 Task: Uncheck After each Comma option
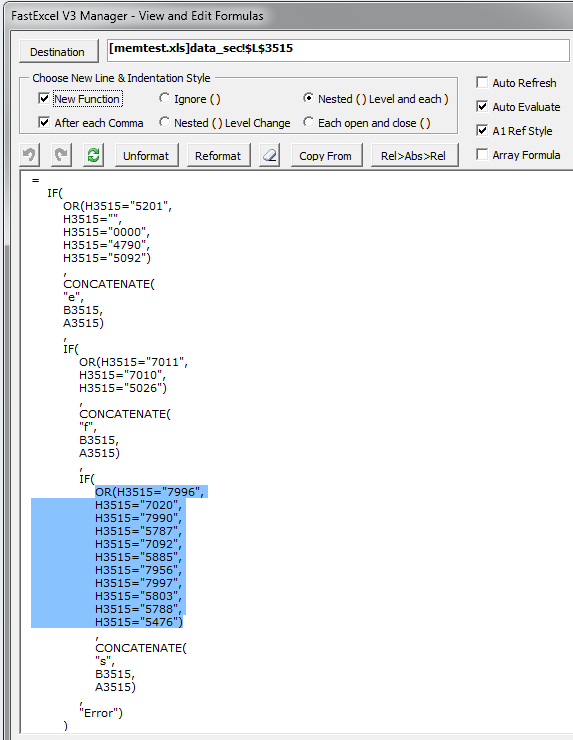click(44, 123)
